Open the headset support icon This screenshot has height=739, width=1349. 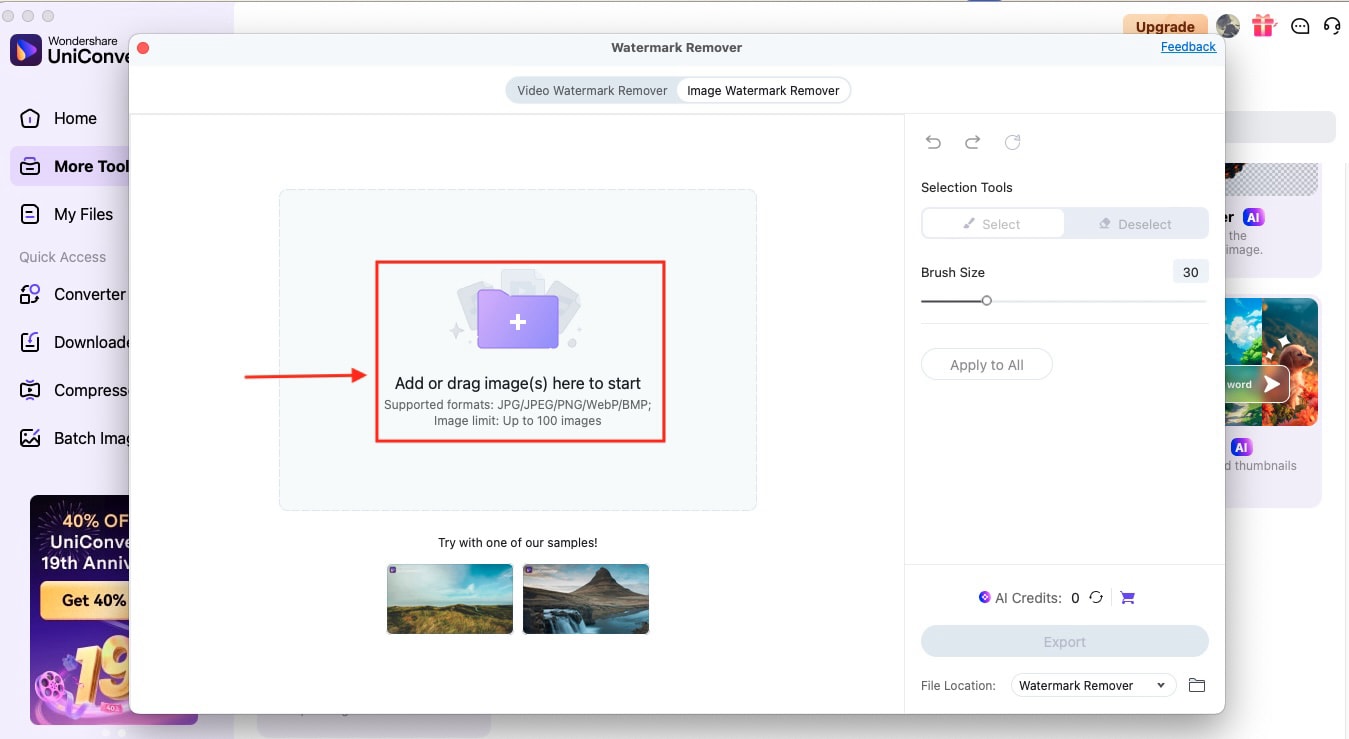pos(1332,26)
